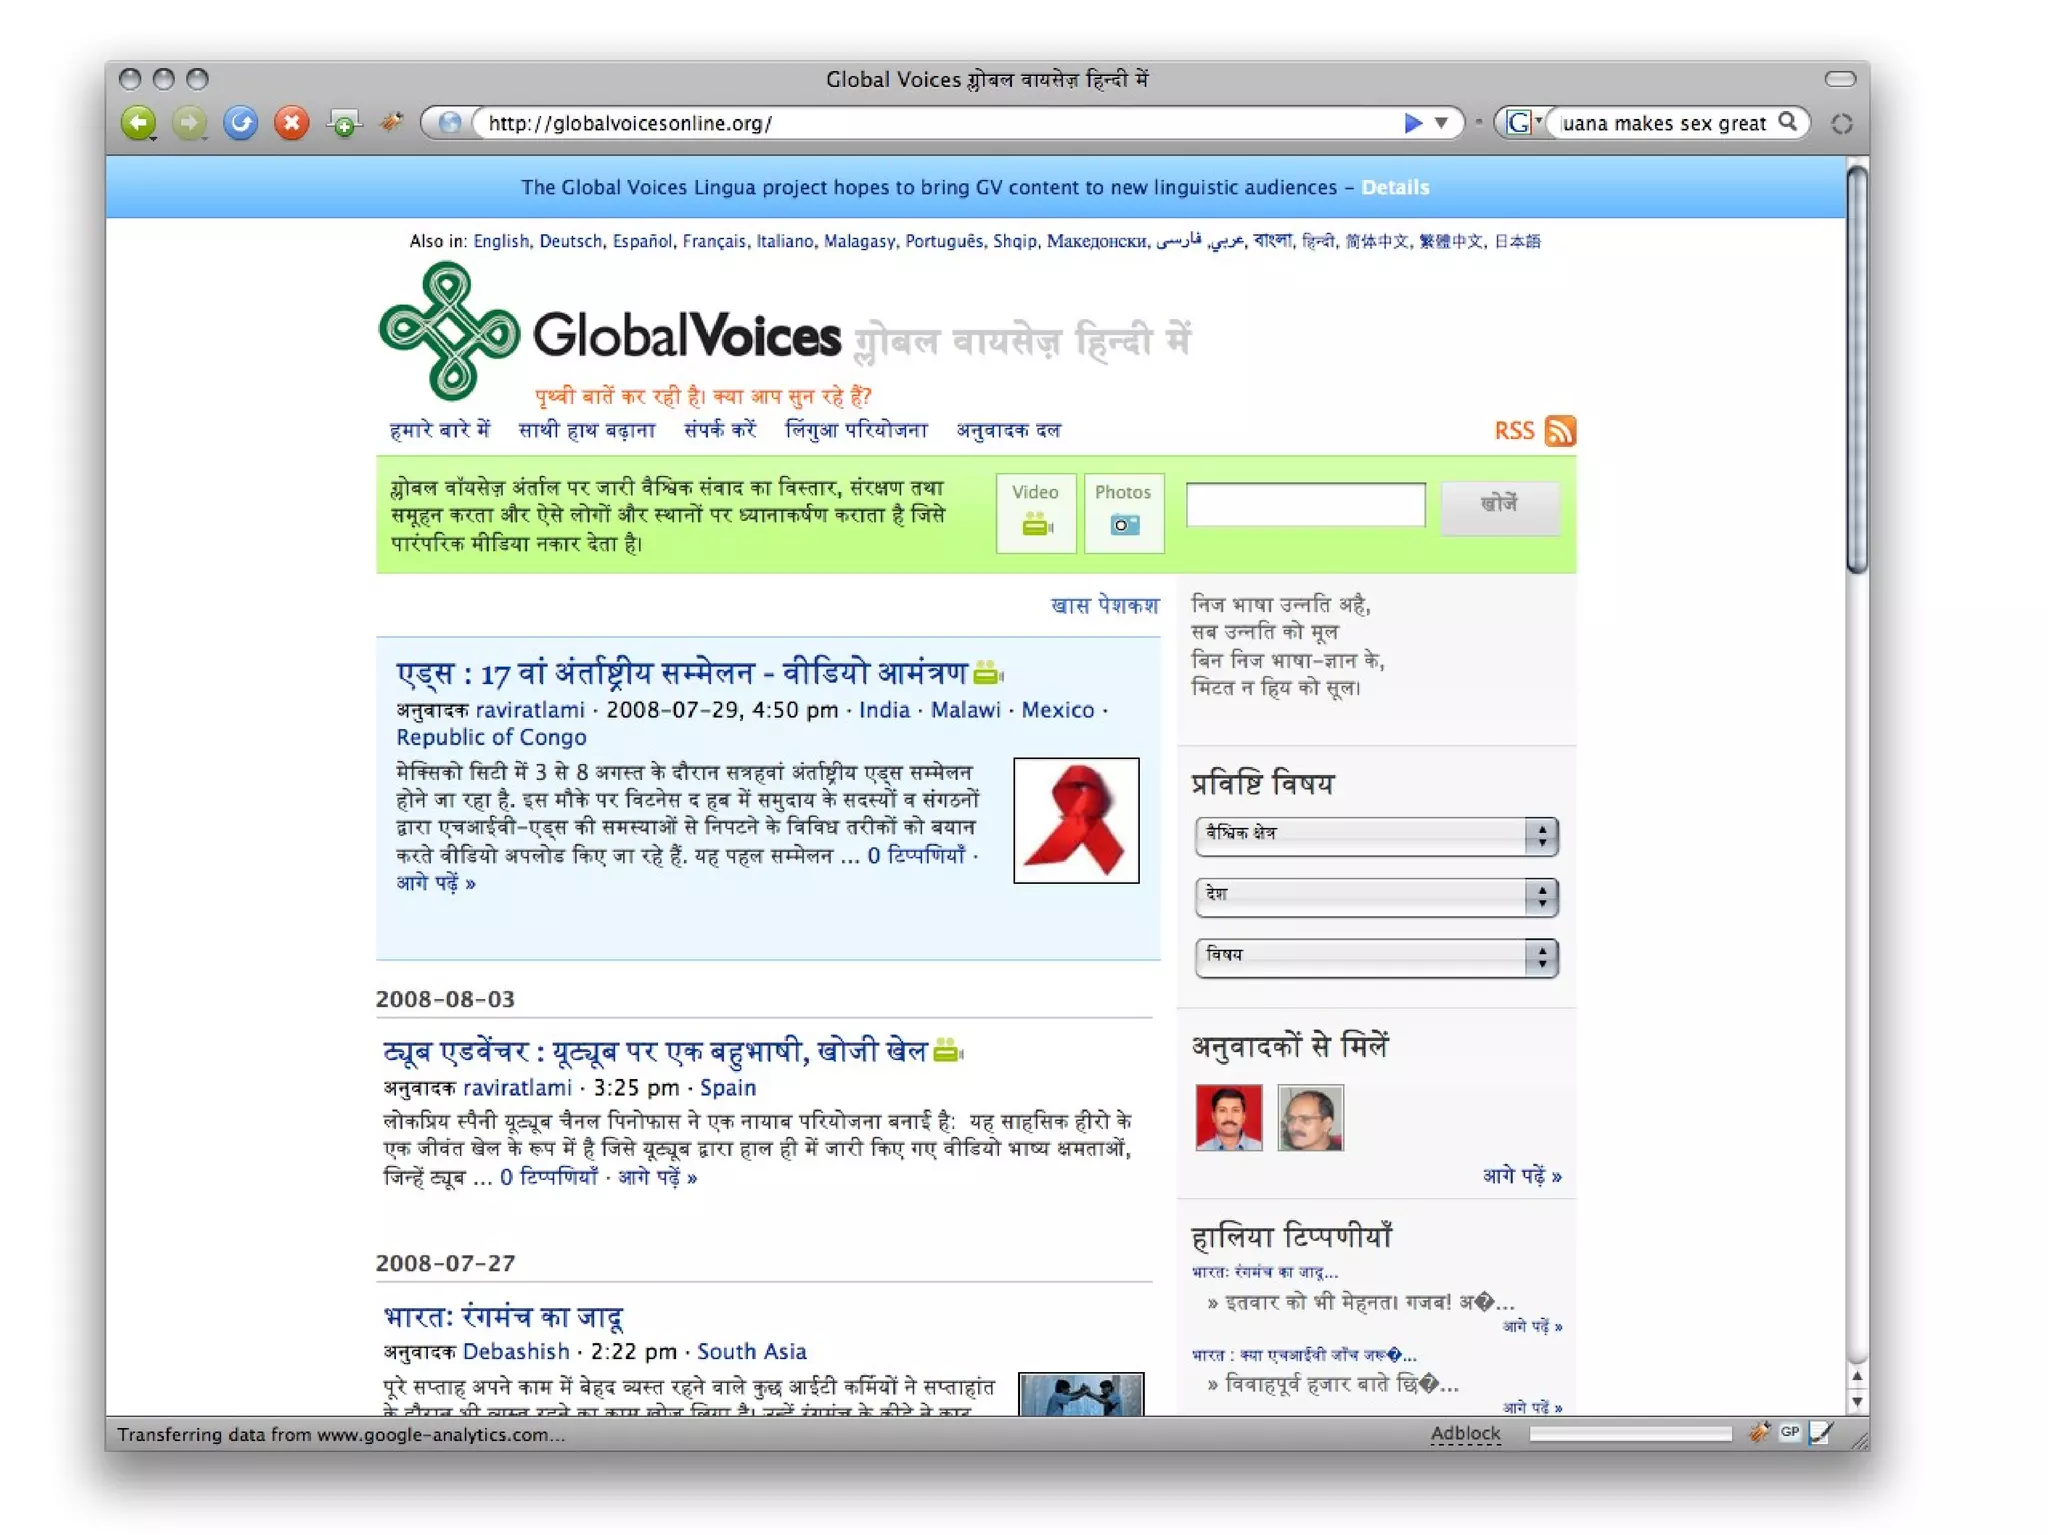The width and height of the screenshot is (2048, 1535).
Task: Click the orange RSS feed icon
Action: click(x=1560, y=431)
